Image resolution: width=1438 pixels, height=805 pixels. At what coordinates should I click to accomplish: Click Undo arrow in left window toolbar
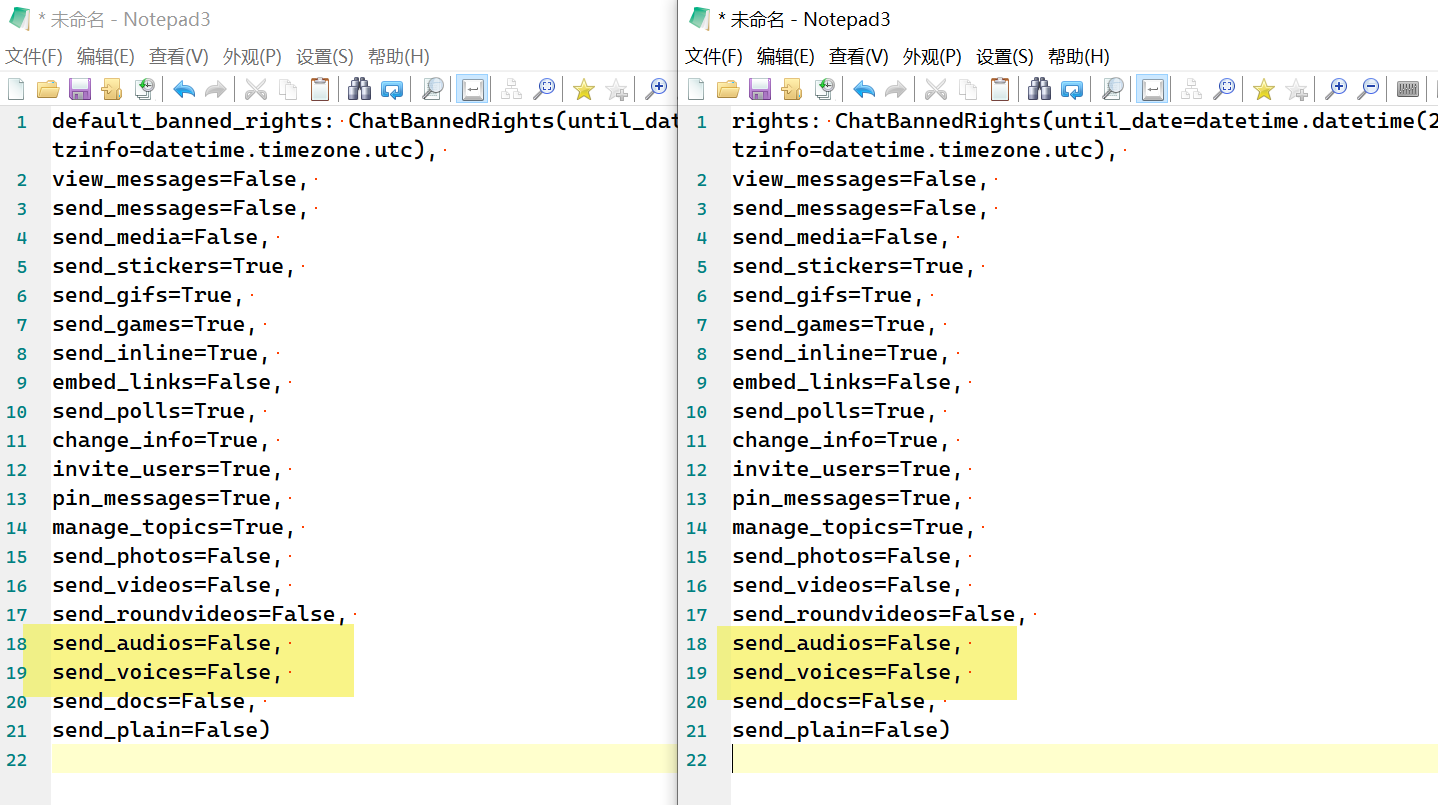[x=184, y=90]
